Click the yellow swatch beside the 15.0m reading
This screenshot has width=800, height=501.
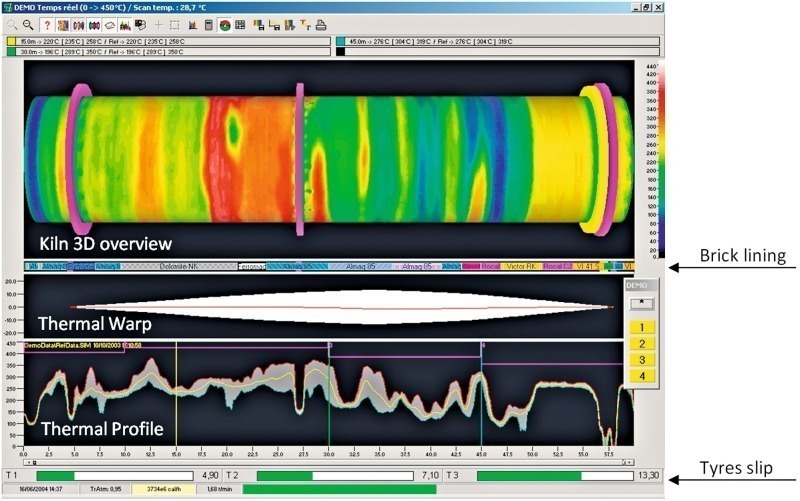[10, 41]
